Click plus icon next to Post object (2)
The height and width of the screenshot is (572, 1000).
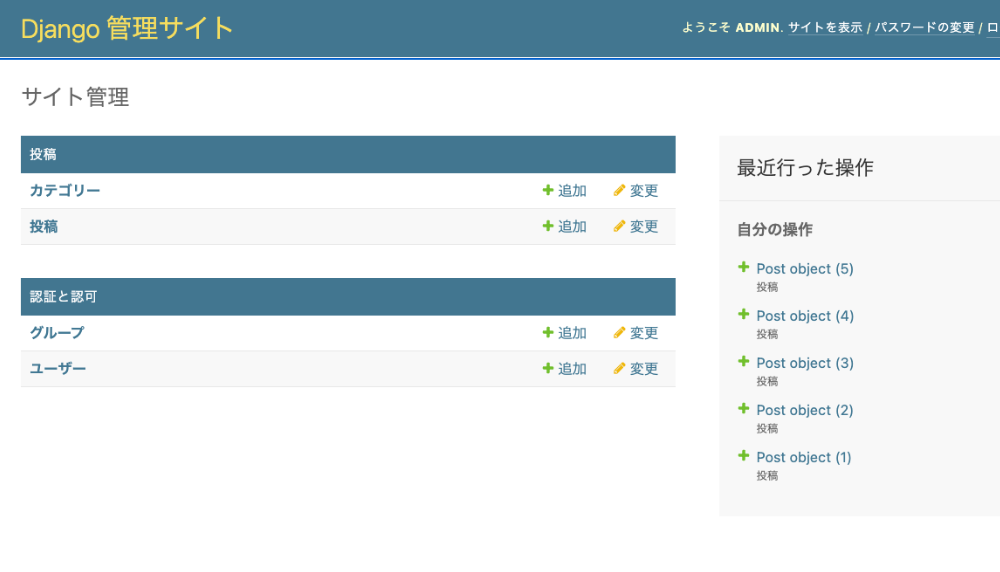pyautogui.click(x=743, y=409)
